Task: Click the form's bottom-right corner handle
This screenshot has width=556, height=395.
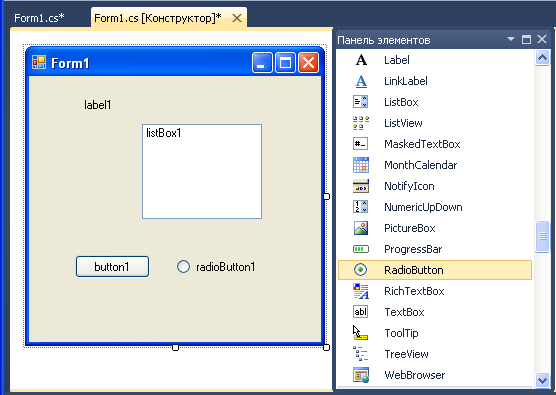Action: point(327,347)
